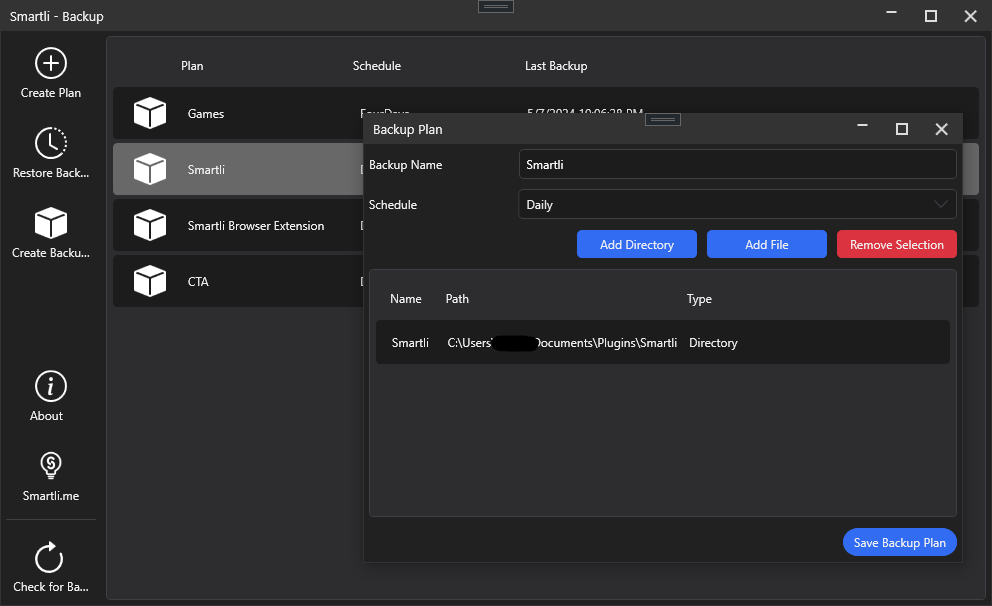Open Smartli.me lightbulb icon
The image size is (992, 606).
[50, 465]
